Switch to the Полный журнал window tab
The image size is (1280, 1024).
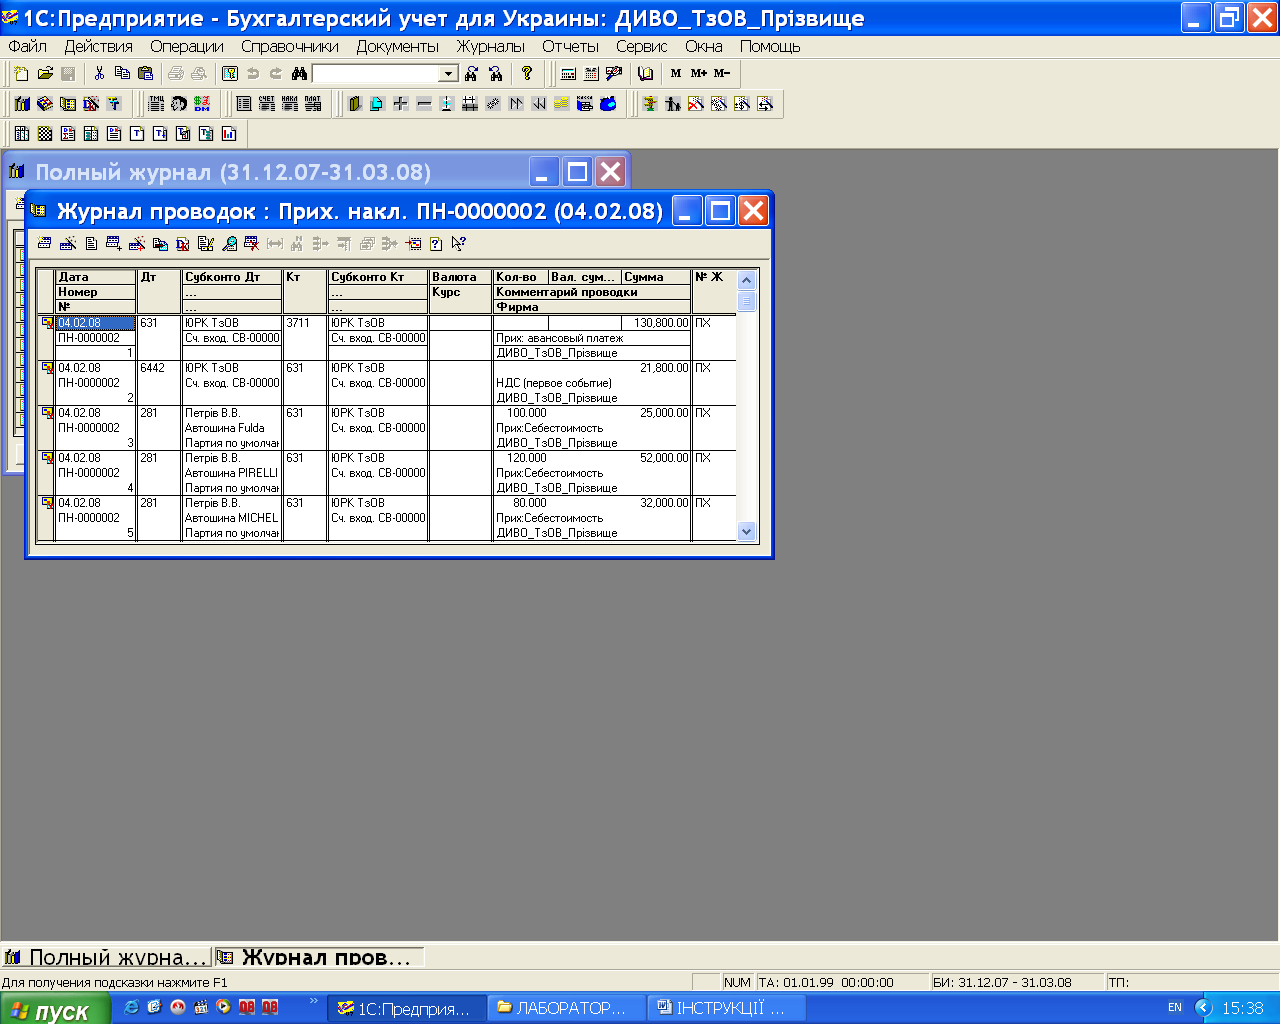tap(106, 957)
